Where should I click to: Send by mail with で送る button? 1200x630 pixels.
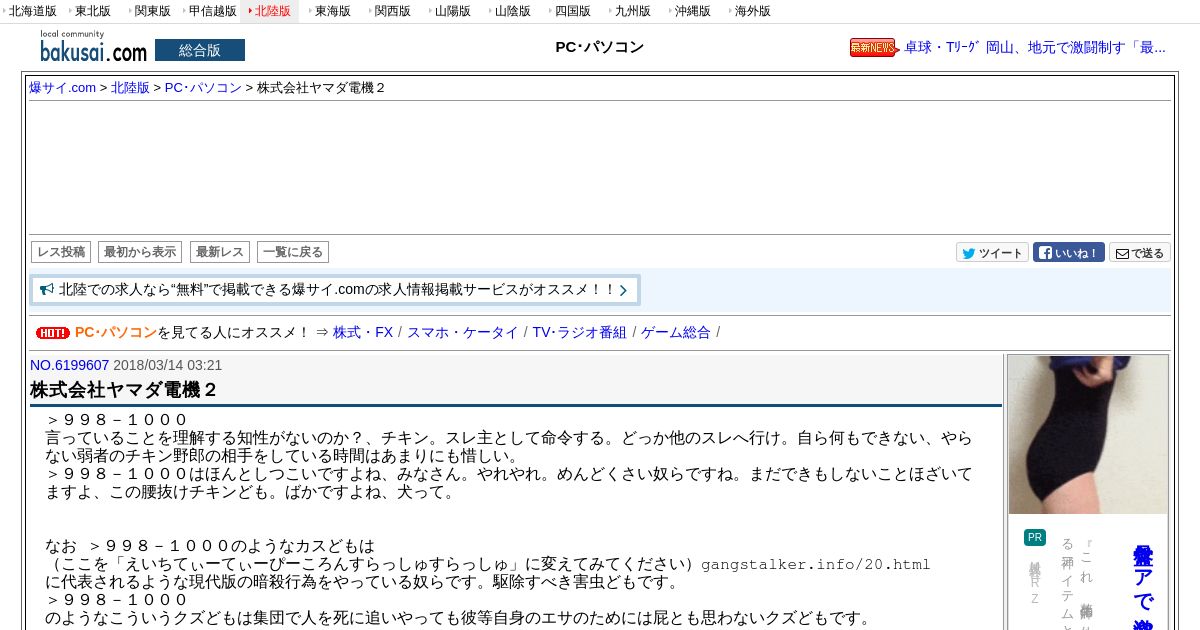pos(1140,253)
